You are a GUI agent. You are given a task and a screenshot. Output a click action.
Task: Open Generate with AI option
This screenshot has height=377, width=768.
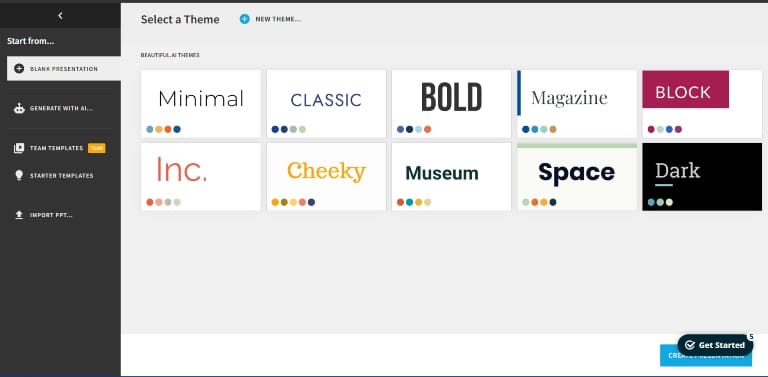pyautogui.click(x=53, y=109)
